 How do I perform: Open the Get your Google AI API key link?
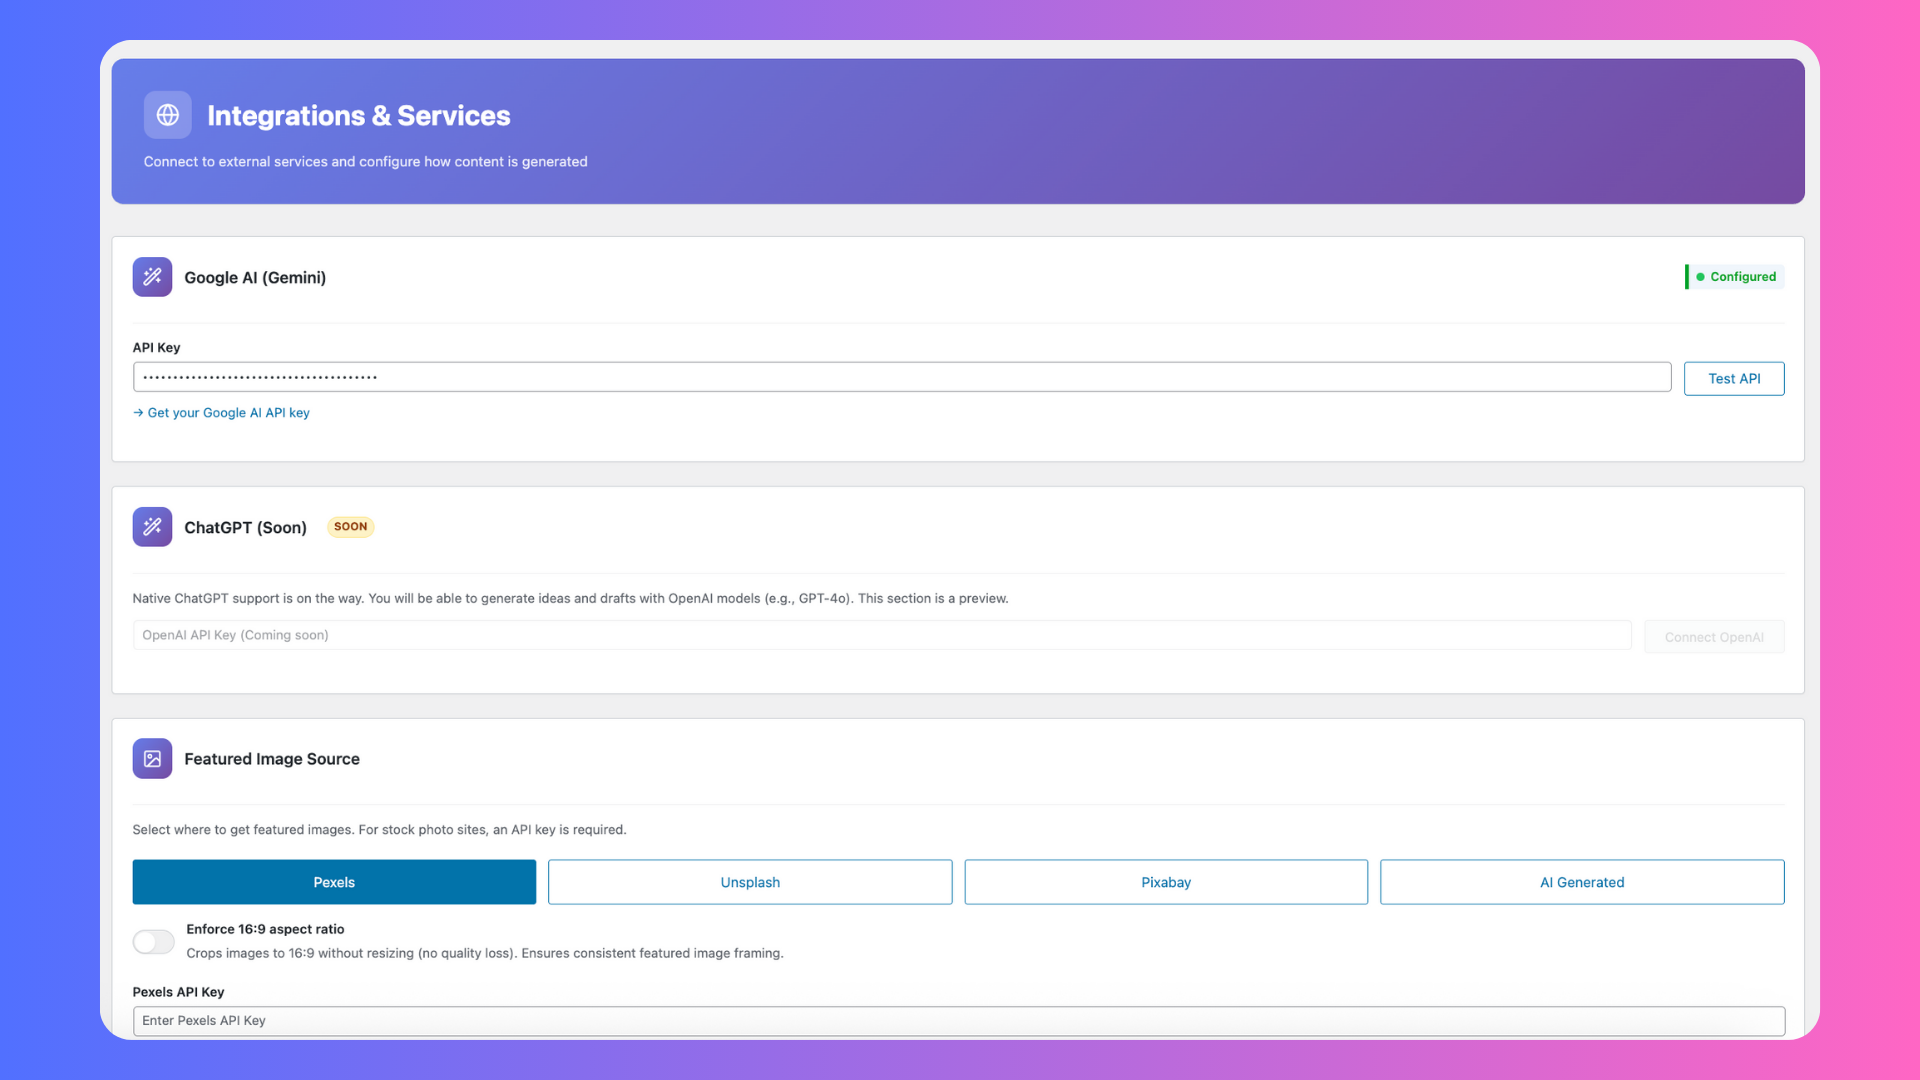[228, 413]
